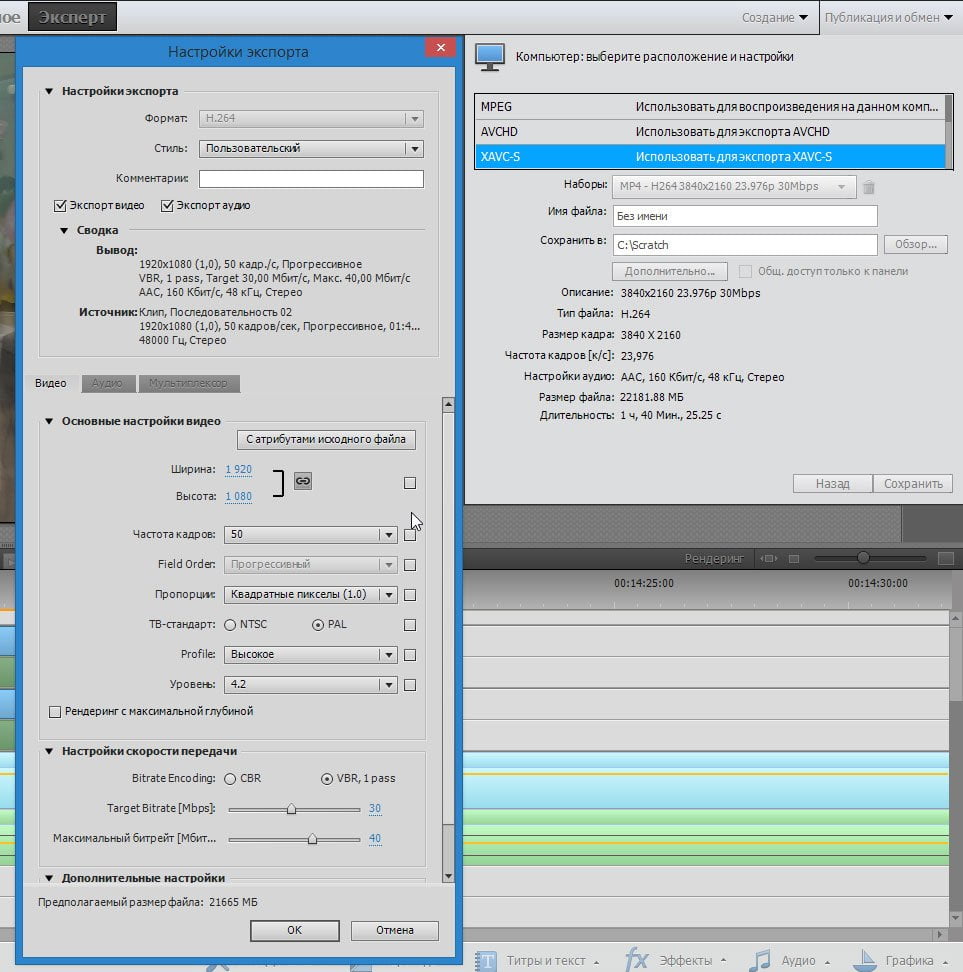Open the Уровень 4.2 dropdown
The width and height of the screenshot is (963, 972).
(x=311, y=684)
